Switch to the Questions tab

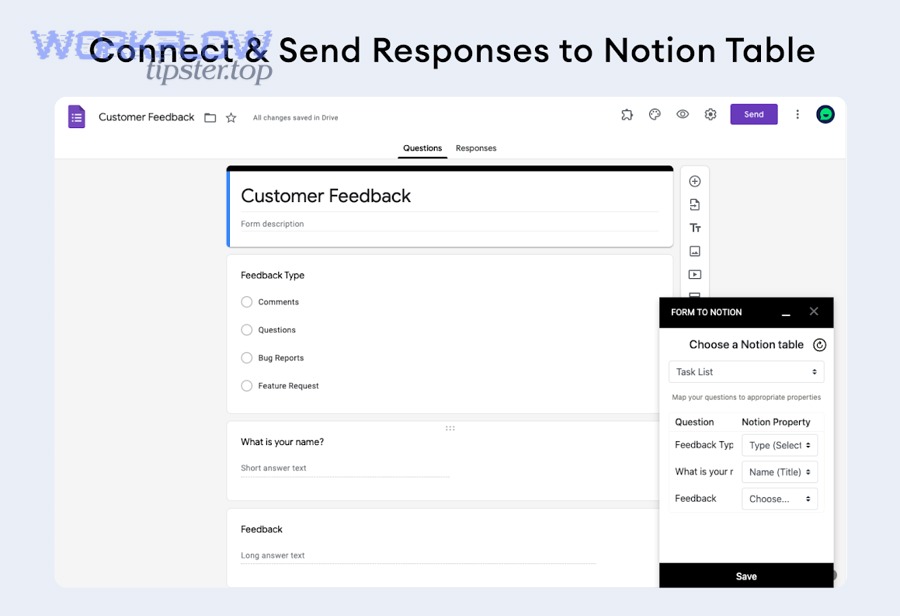pos(422,148)
